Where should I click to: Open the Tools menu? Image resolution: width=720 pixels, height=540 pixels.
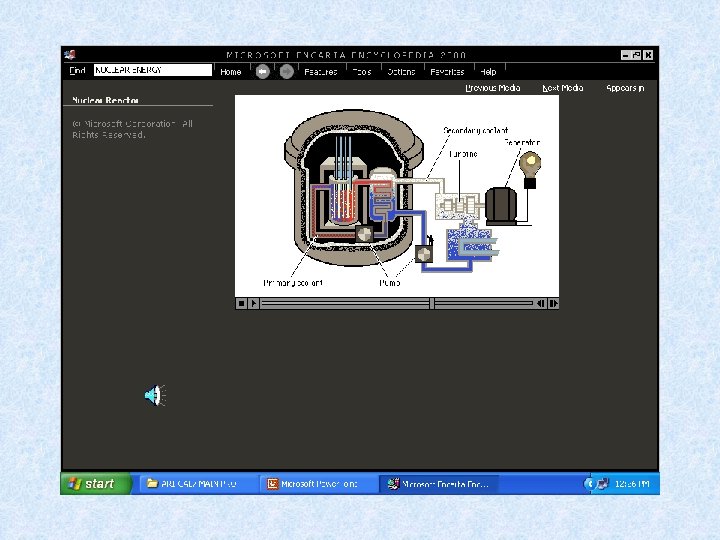click(362, 72)
